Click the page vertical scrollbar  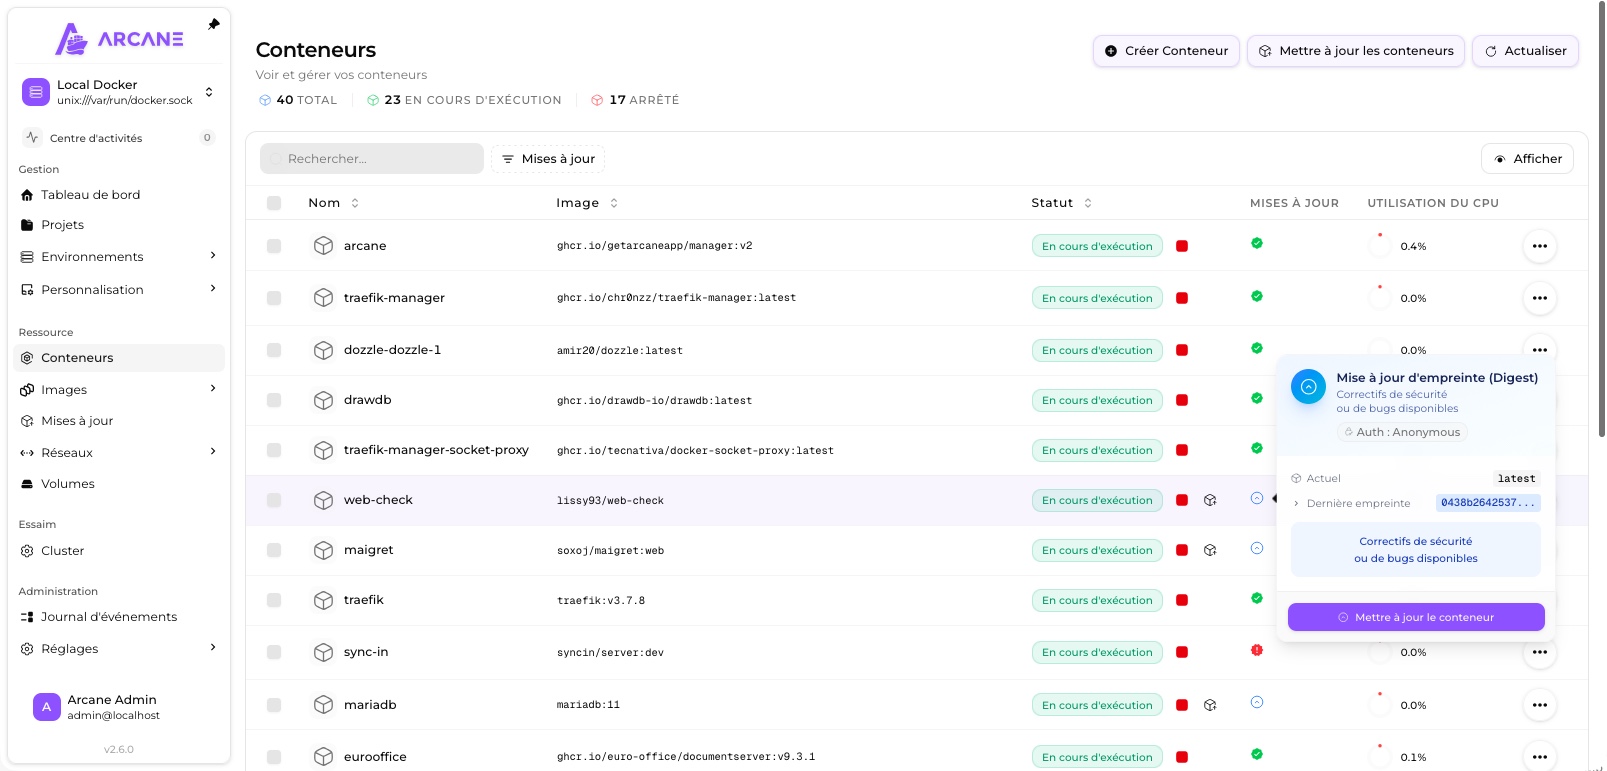click(x=1601, y=220)
